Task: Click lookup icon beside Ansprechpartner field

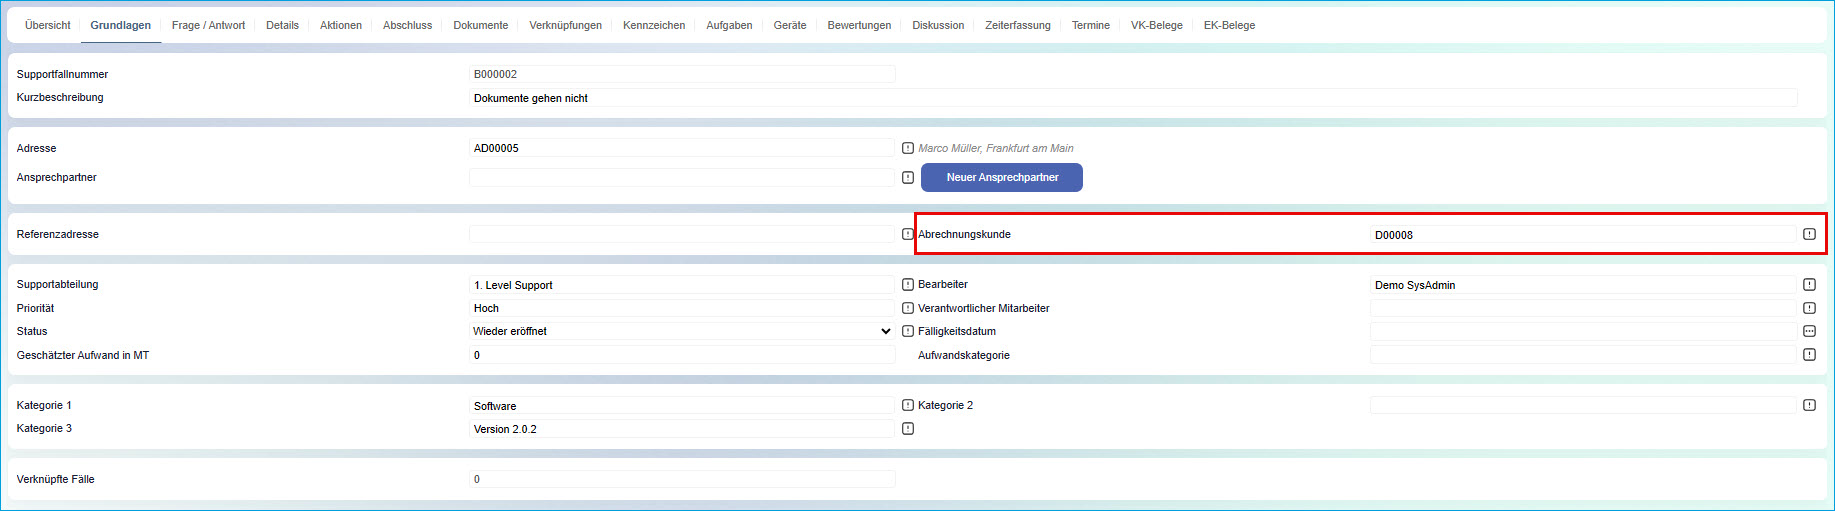Action: point(907,178)
